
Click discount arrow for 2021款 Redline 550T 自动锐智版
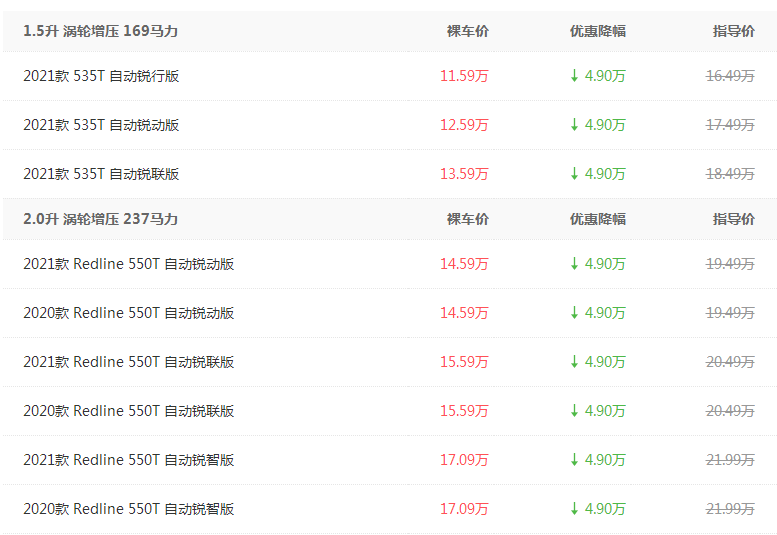574,460
